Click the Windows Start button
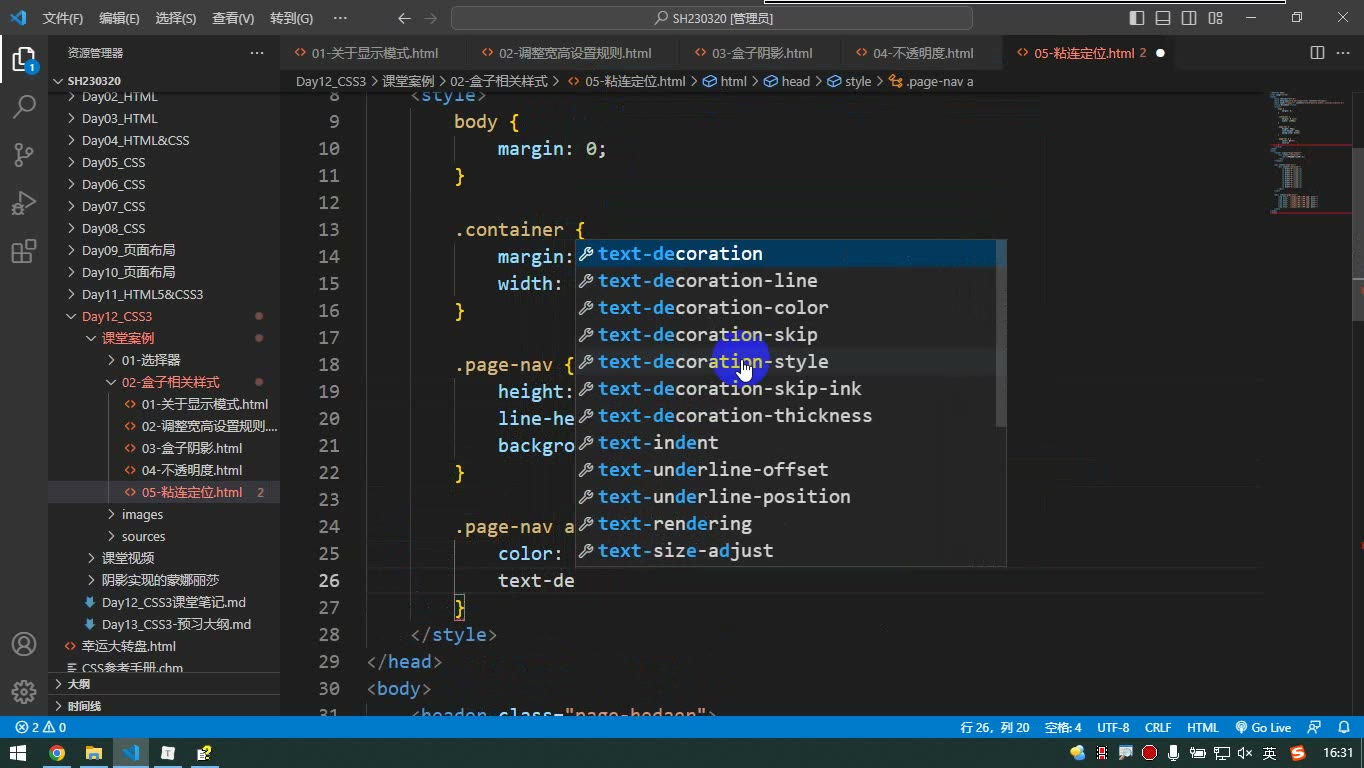 [18, 753]
